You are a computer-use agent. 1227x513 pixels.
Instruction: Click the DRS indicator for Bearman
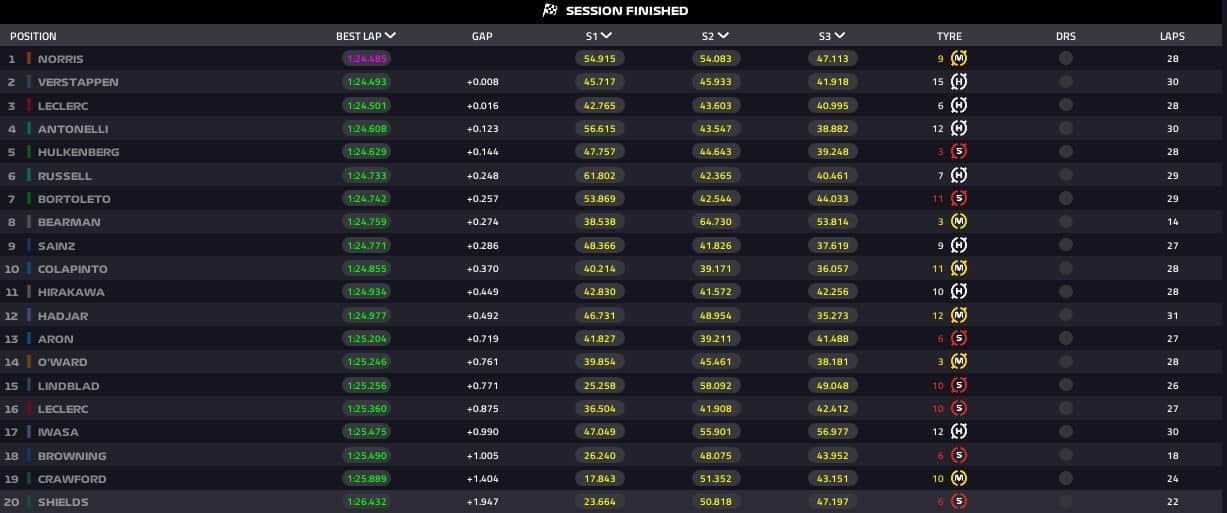pos(1066,222)
